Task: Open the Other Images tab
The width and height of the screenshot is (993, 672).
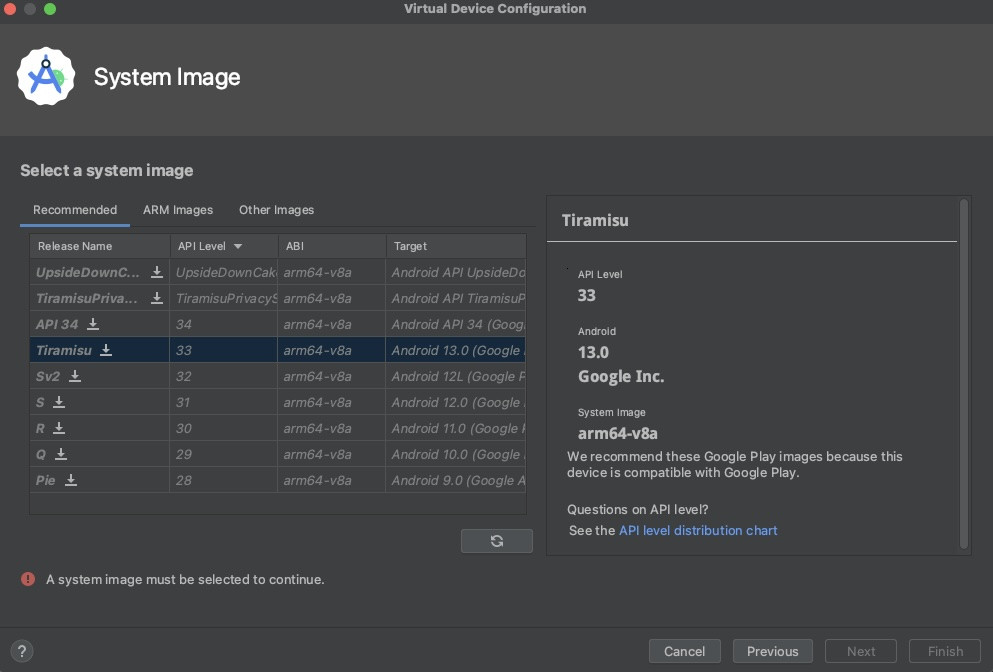Action: coord(276,210)
